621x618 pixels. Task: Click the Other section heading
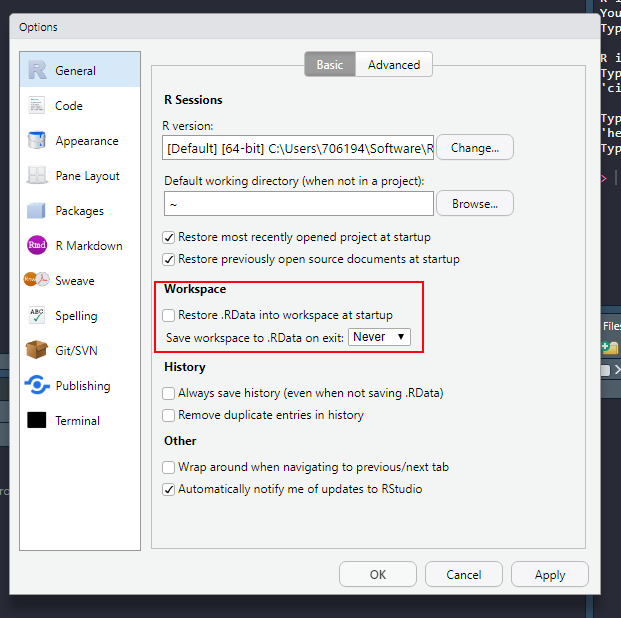180,441
